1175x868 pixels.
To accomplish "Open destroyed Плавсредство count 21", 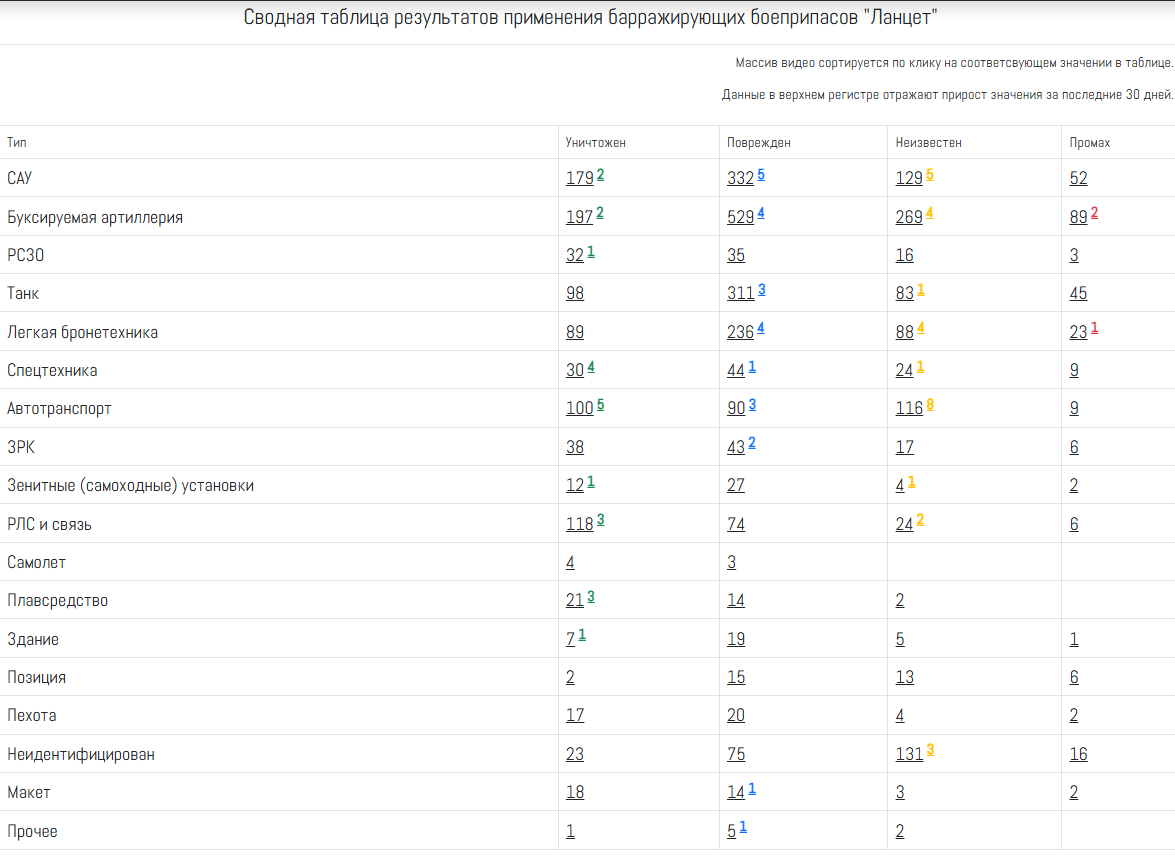I will click(574, 601).
